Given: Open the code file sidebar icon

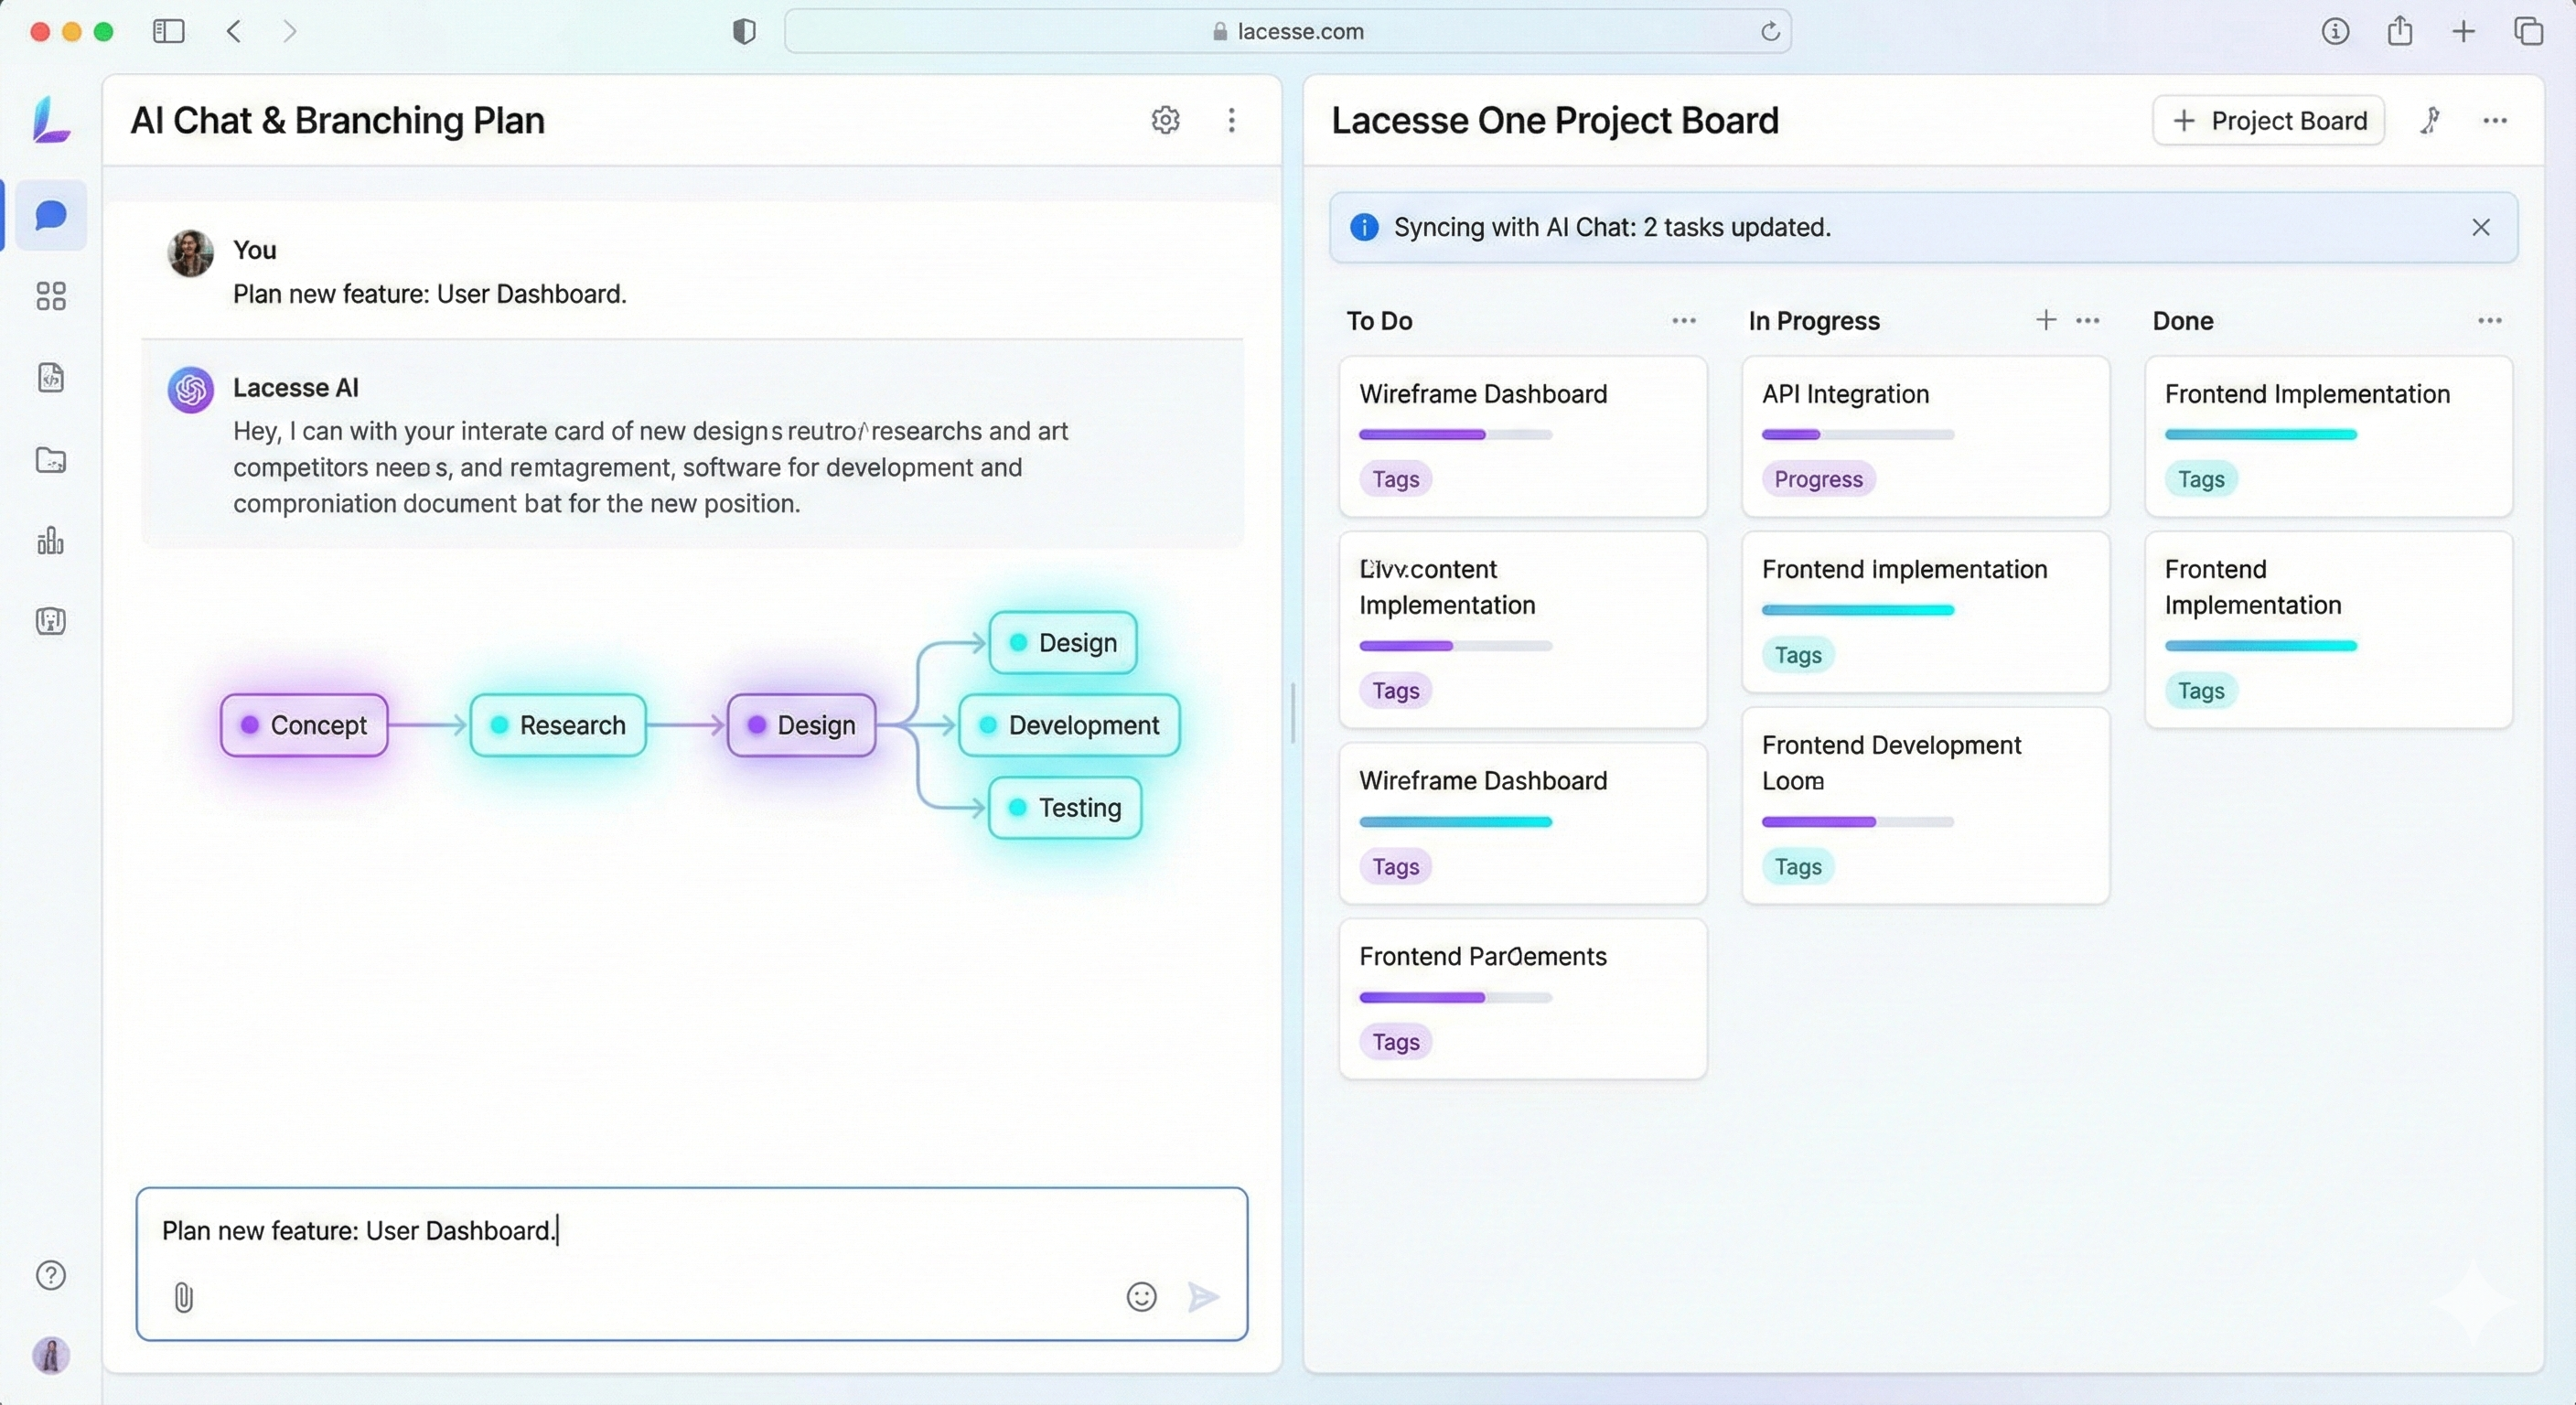Looking at the screenshot, I should pyautogui.click(x=50, y=378).
